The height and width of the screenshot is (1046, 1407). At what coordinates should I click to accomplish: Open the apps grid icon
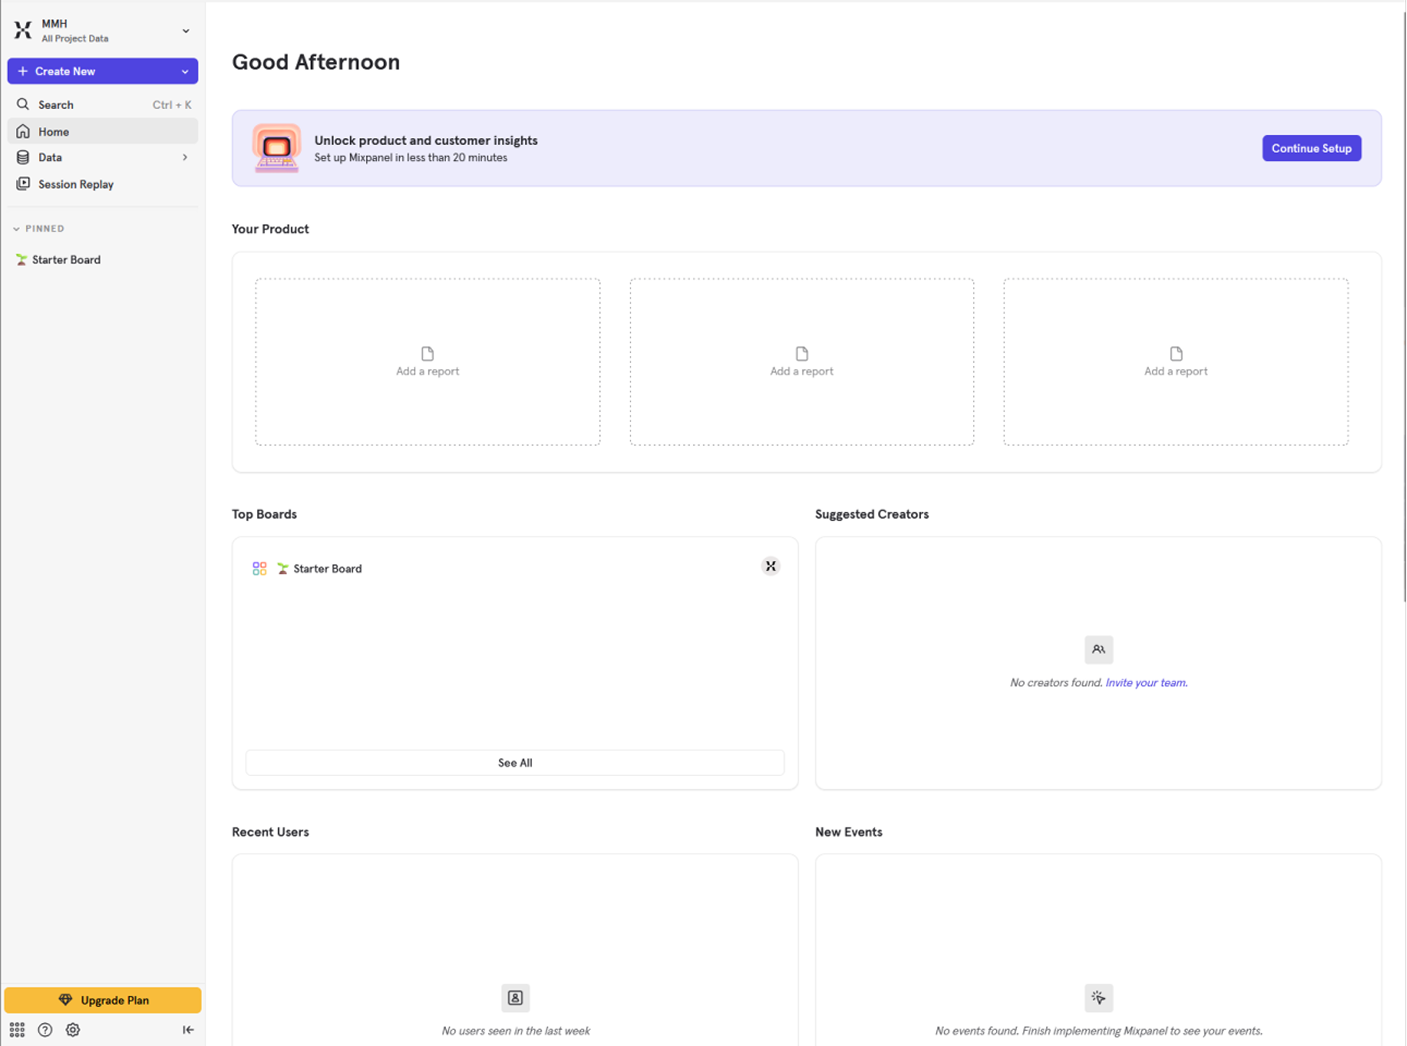17,1029
